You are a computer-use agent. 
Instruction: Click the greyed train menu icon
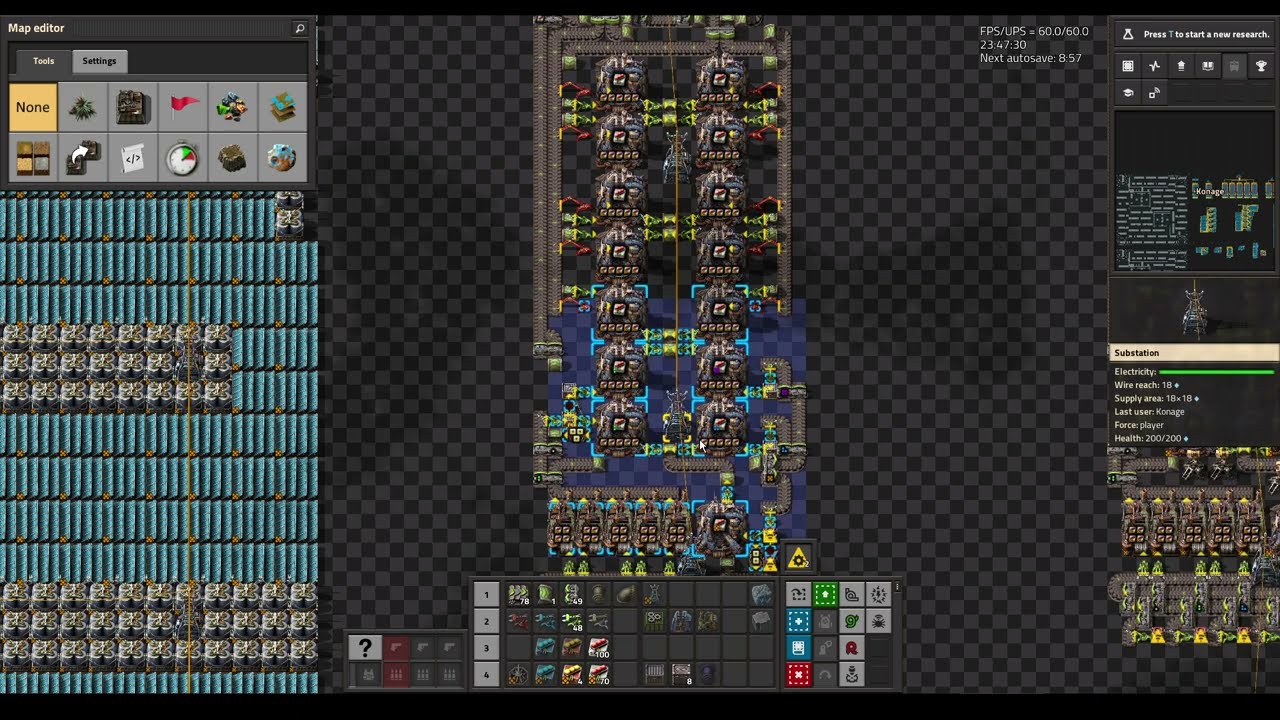(1234, 66)
